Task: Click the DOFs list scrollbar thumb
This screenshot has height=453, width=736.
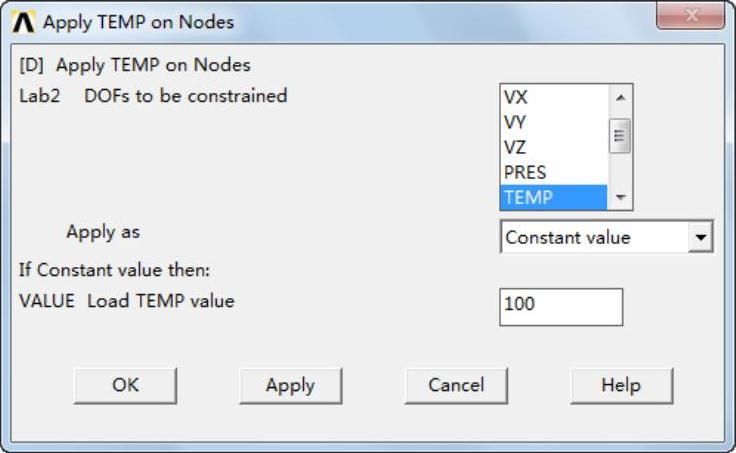Action: click(x=620, y=134)
